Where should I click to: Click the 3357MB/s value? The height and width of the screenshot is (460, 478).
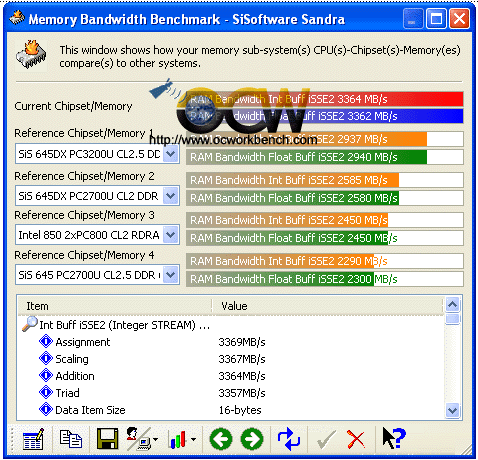point(242,393)
